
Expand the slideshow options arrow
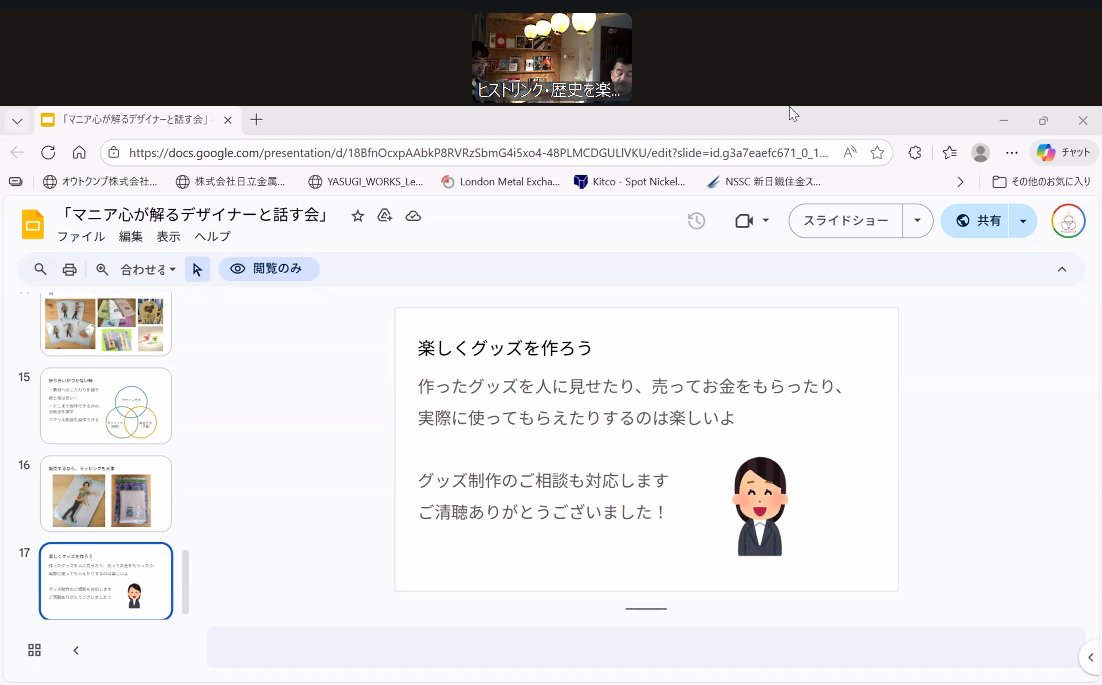tap(917, 221)
